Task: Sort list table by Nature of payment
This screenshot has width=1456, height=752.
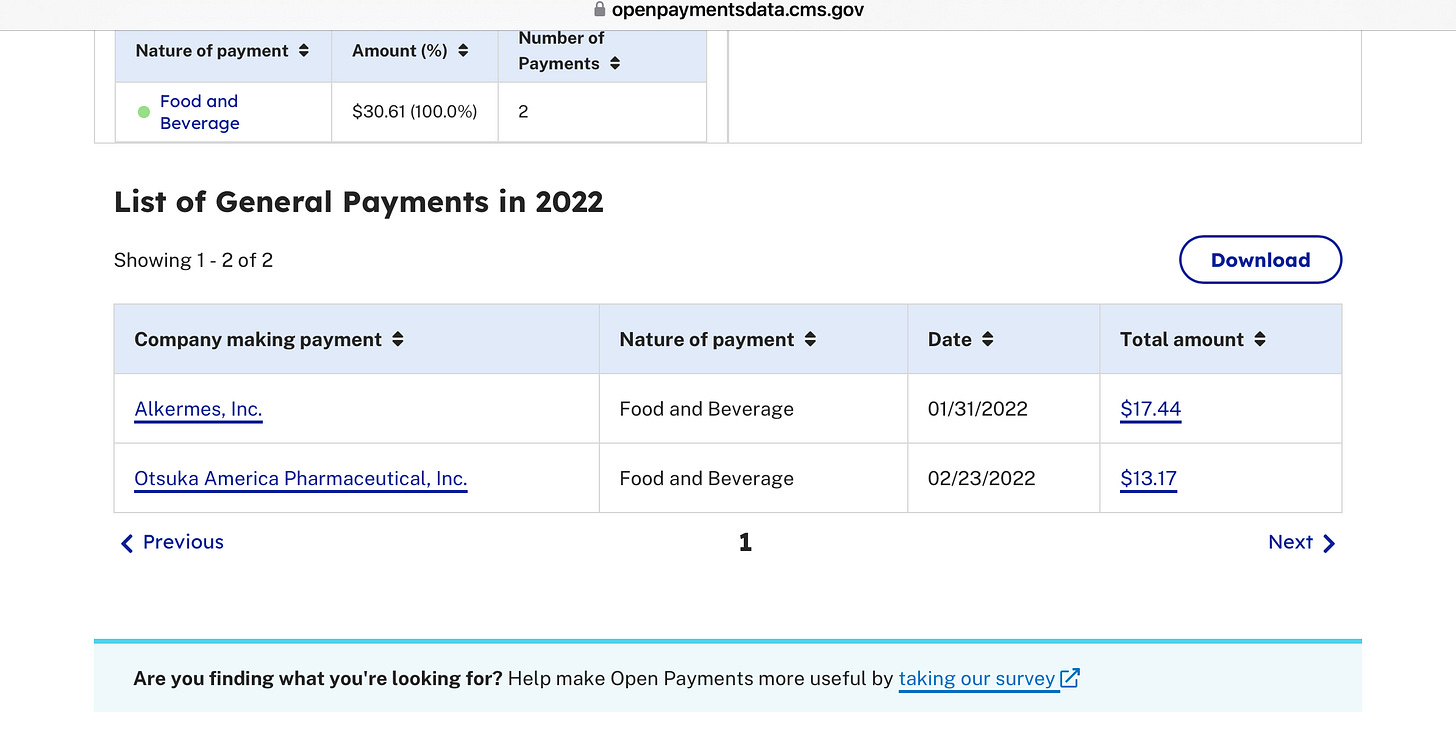Action: [x=810, y=339]
